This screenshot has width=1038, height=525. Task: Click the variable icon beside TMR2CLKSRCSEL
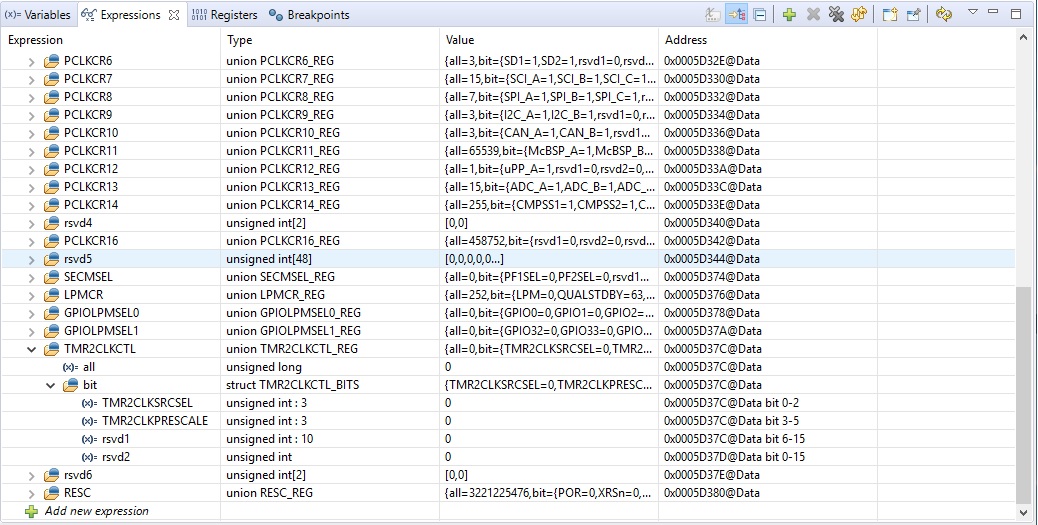[x=90, y=403]
